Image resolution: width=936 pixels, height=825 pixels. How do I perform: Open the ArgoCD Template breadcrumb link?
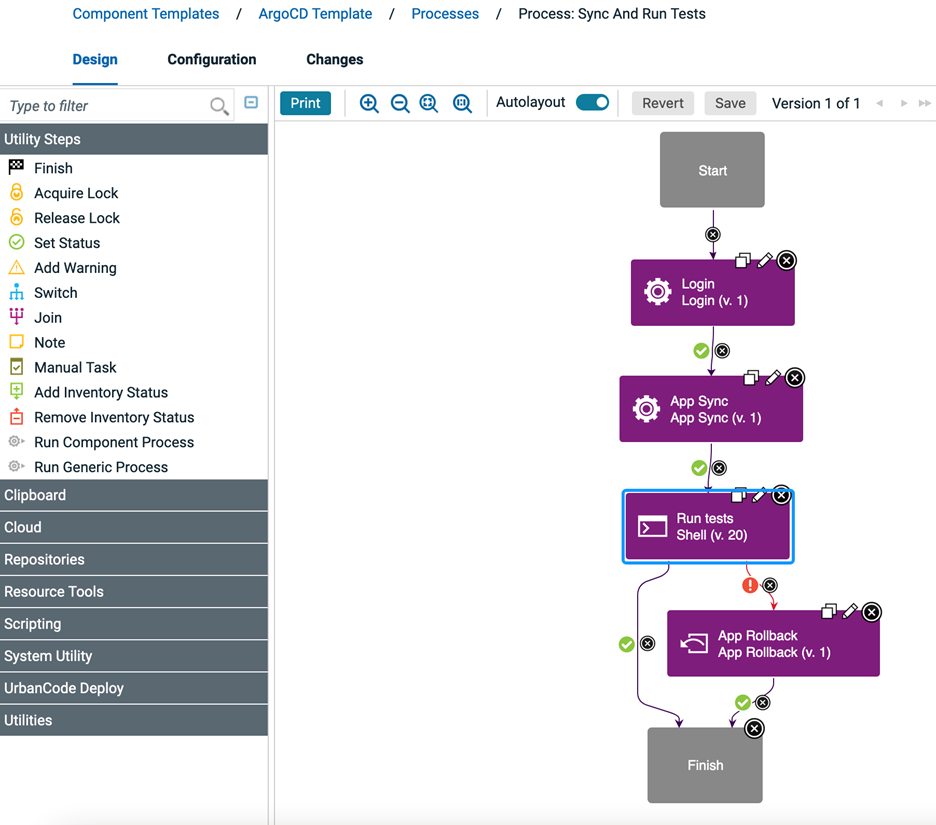[315, 14]
